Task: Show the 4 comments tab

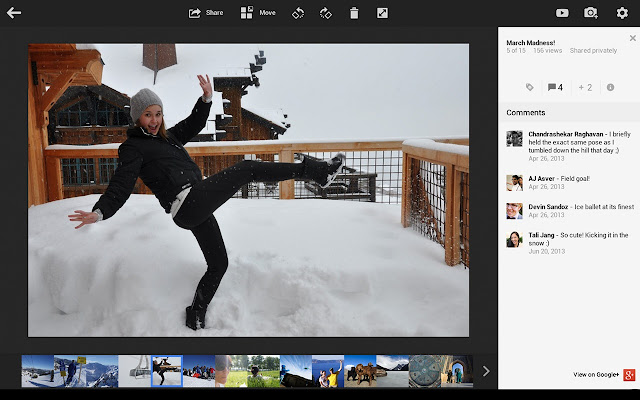Action: tap(555, 87)
